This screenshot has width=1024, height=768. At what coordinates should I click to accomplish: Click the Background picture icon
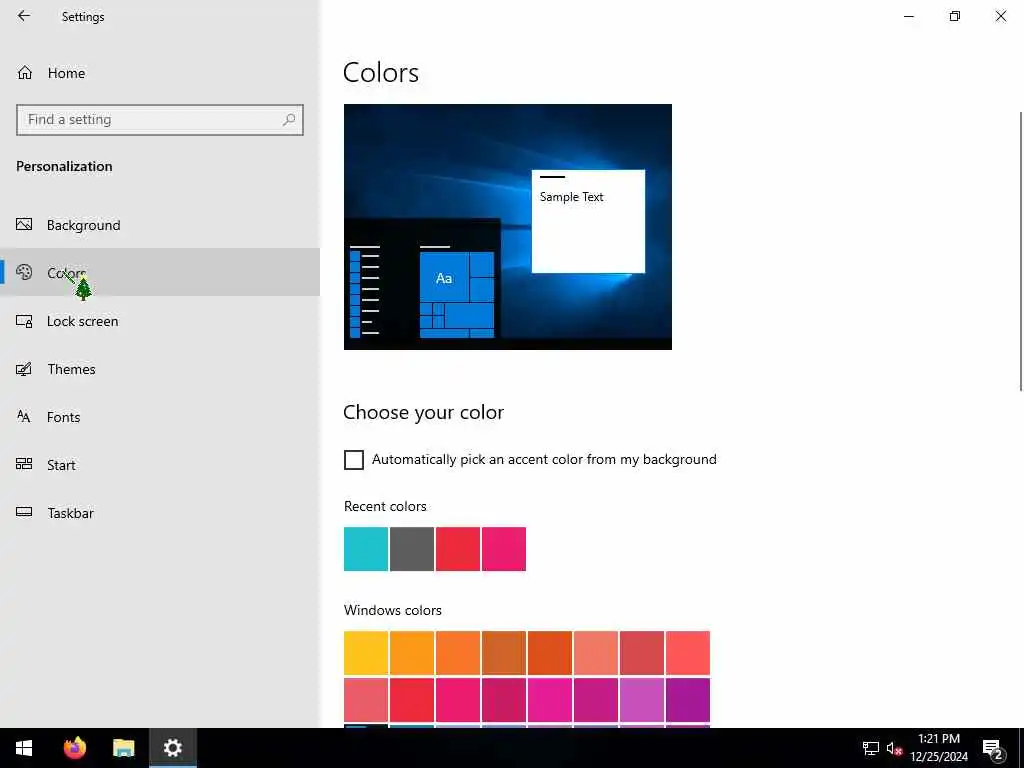coord(24,225)
